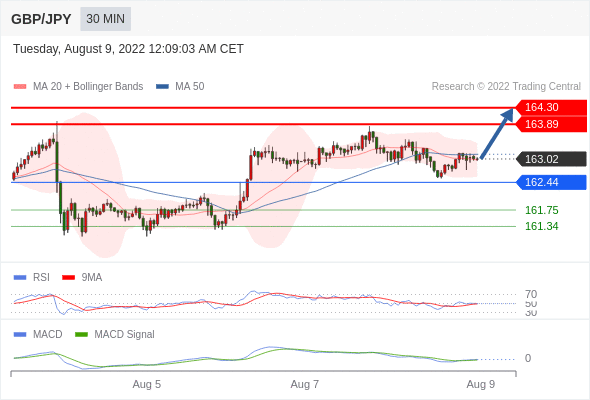Click the green 161.34 support label
This screenshot has width=590, height=400.
(x=541, y=226)
